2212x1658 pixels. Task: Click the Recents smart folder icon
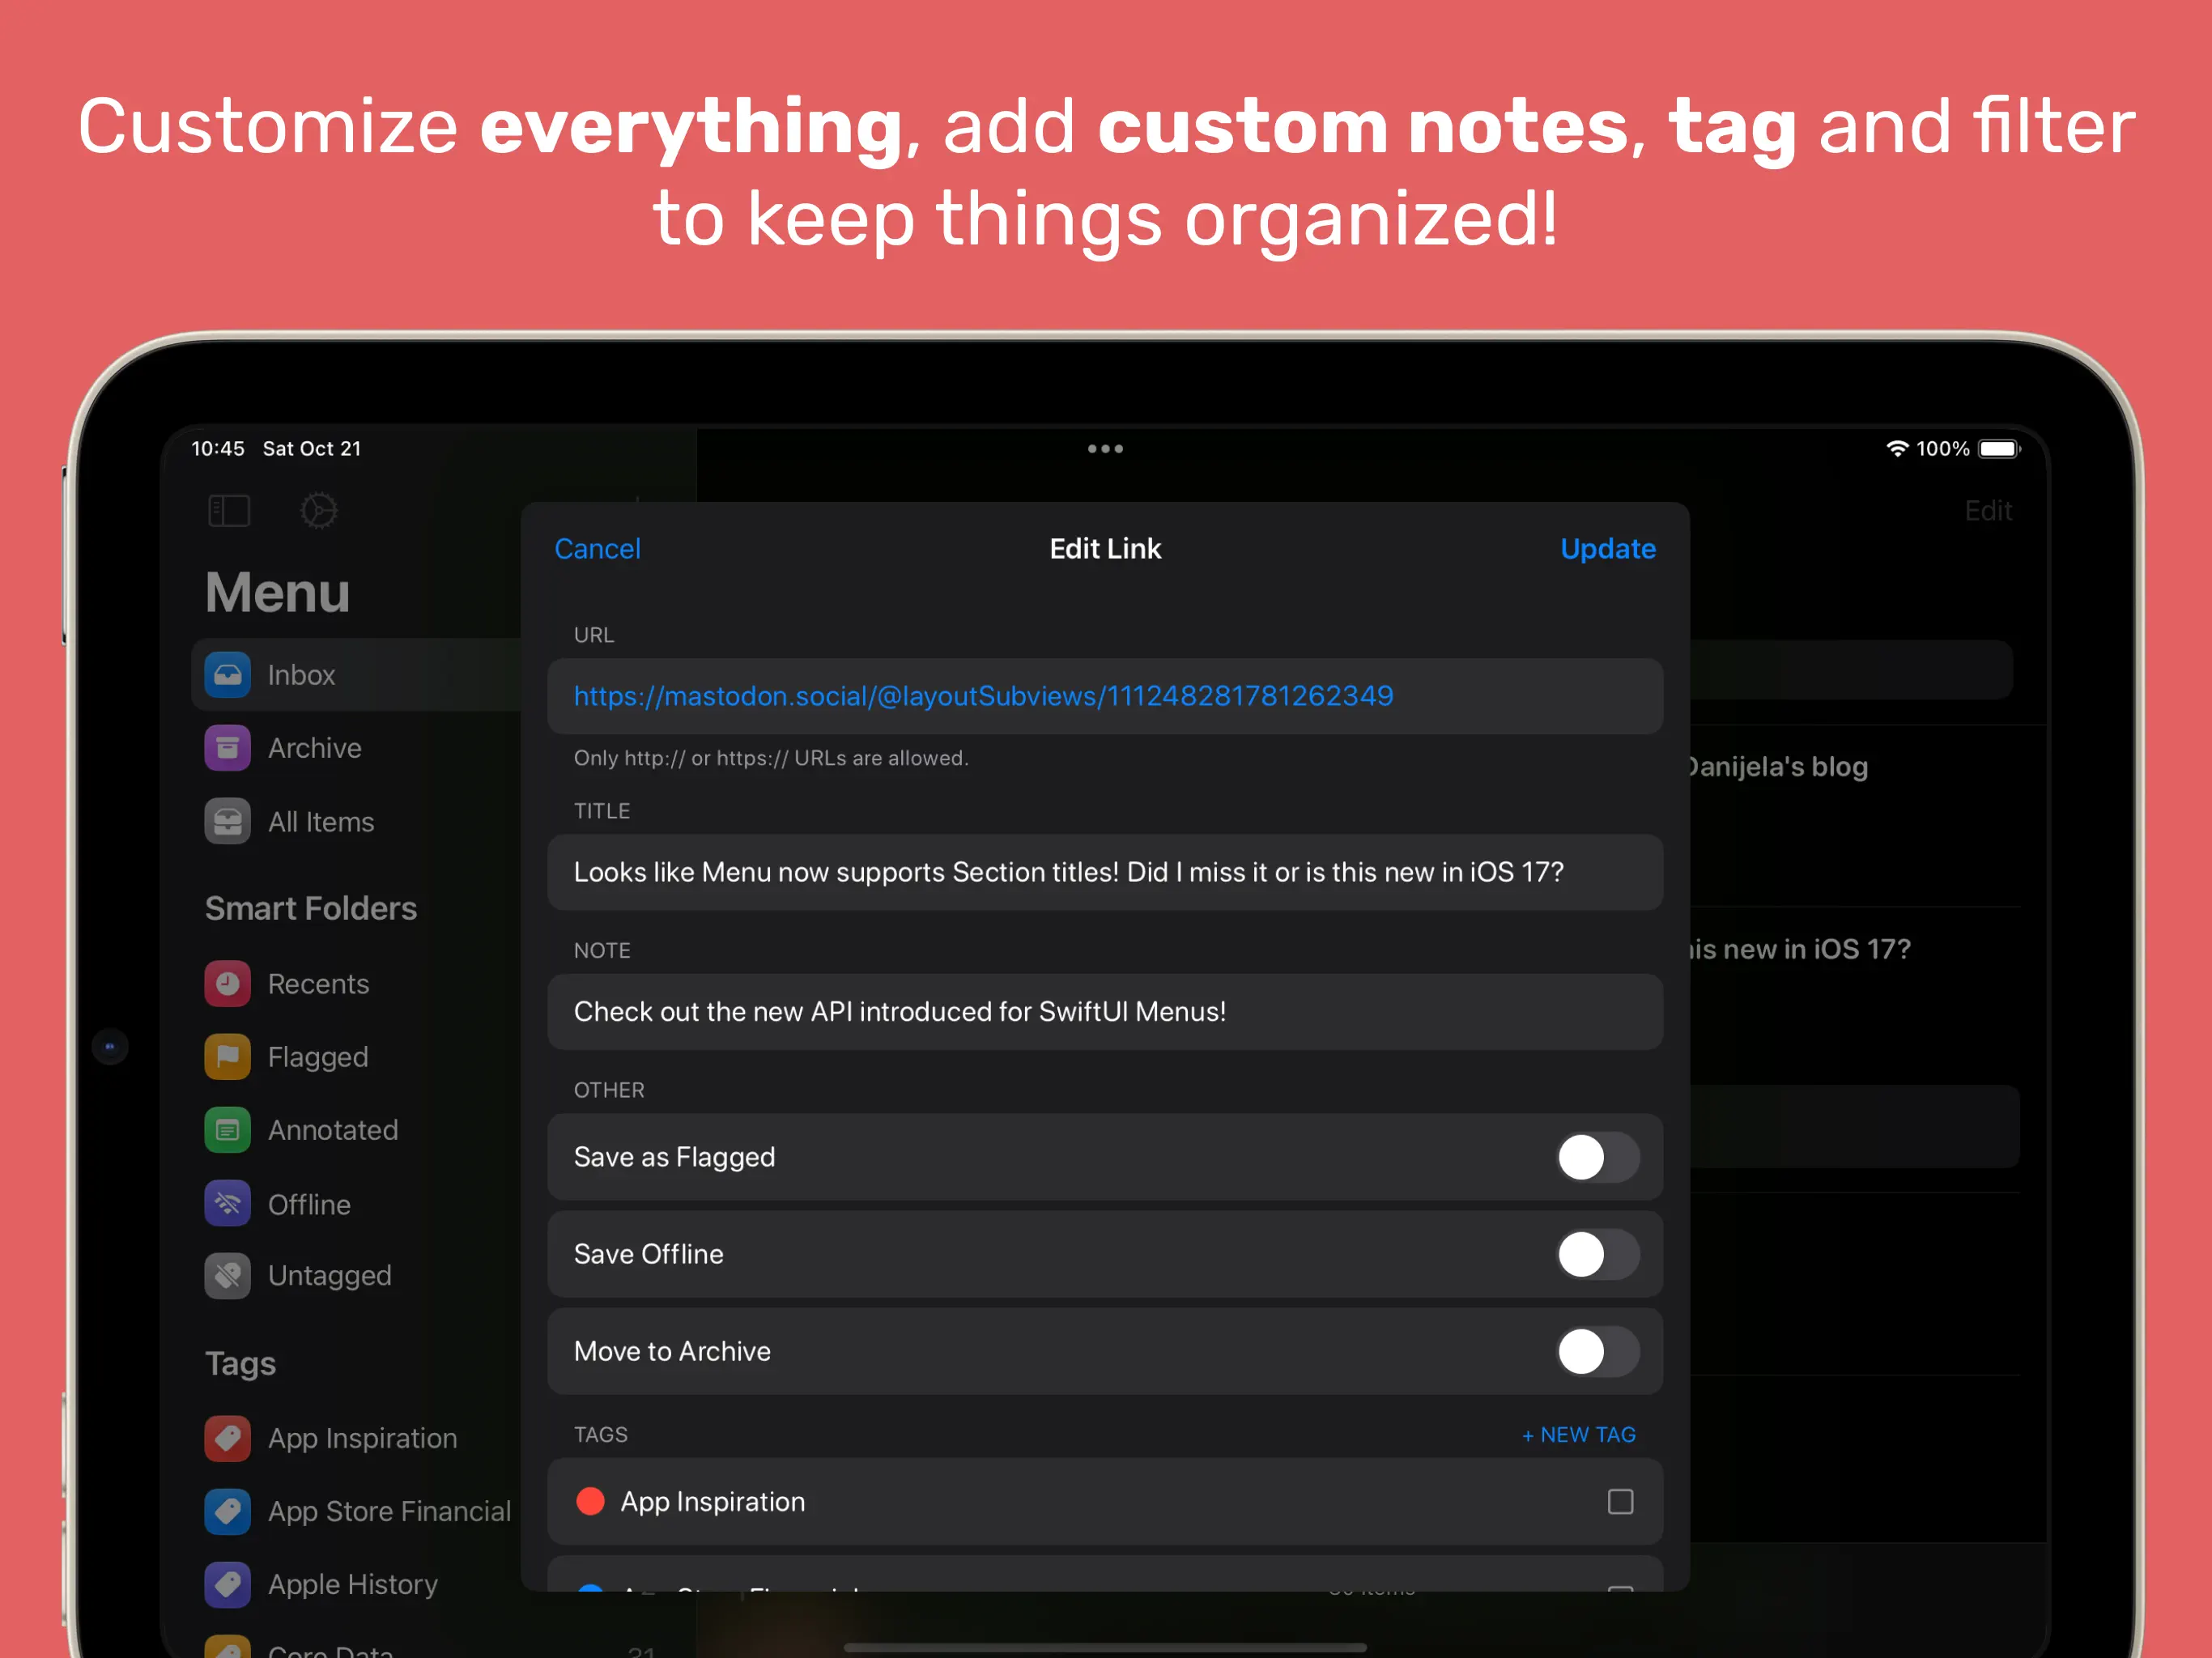(x=227, y=984)
